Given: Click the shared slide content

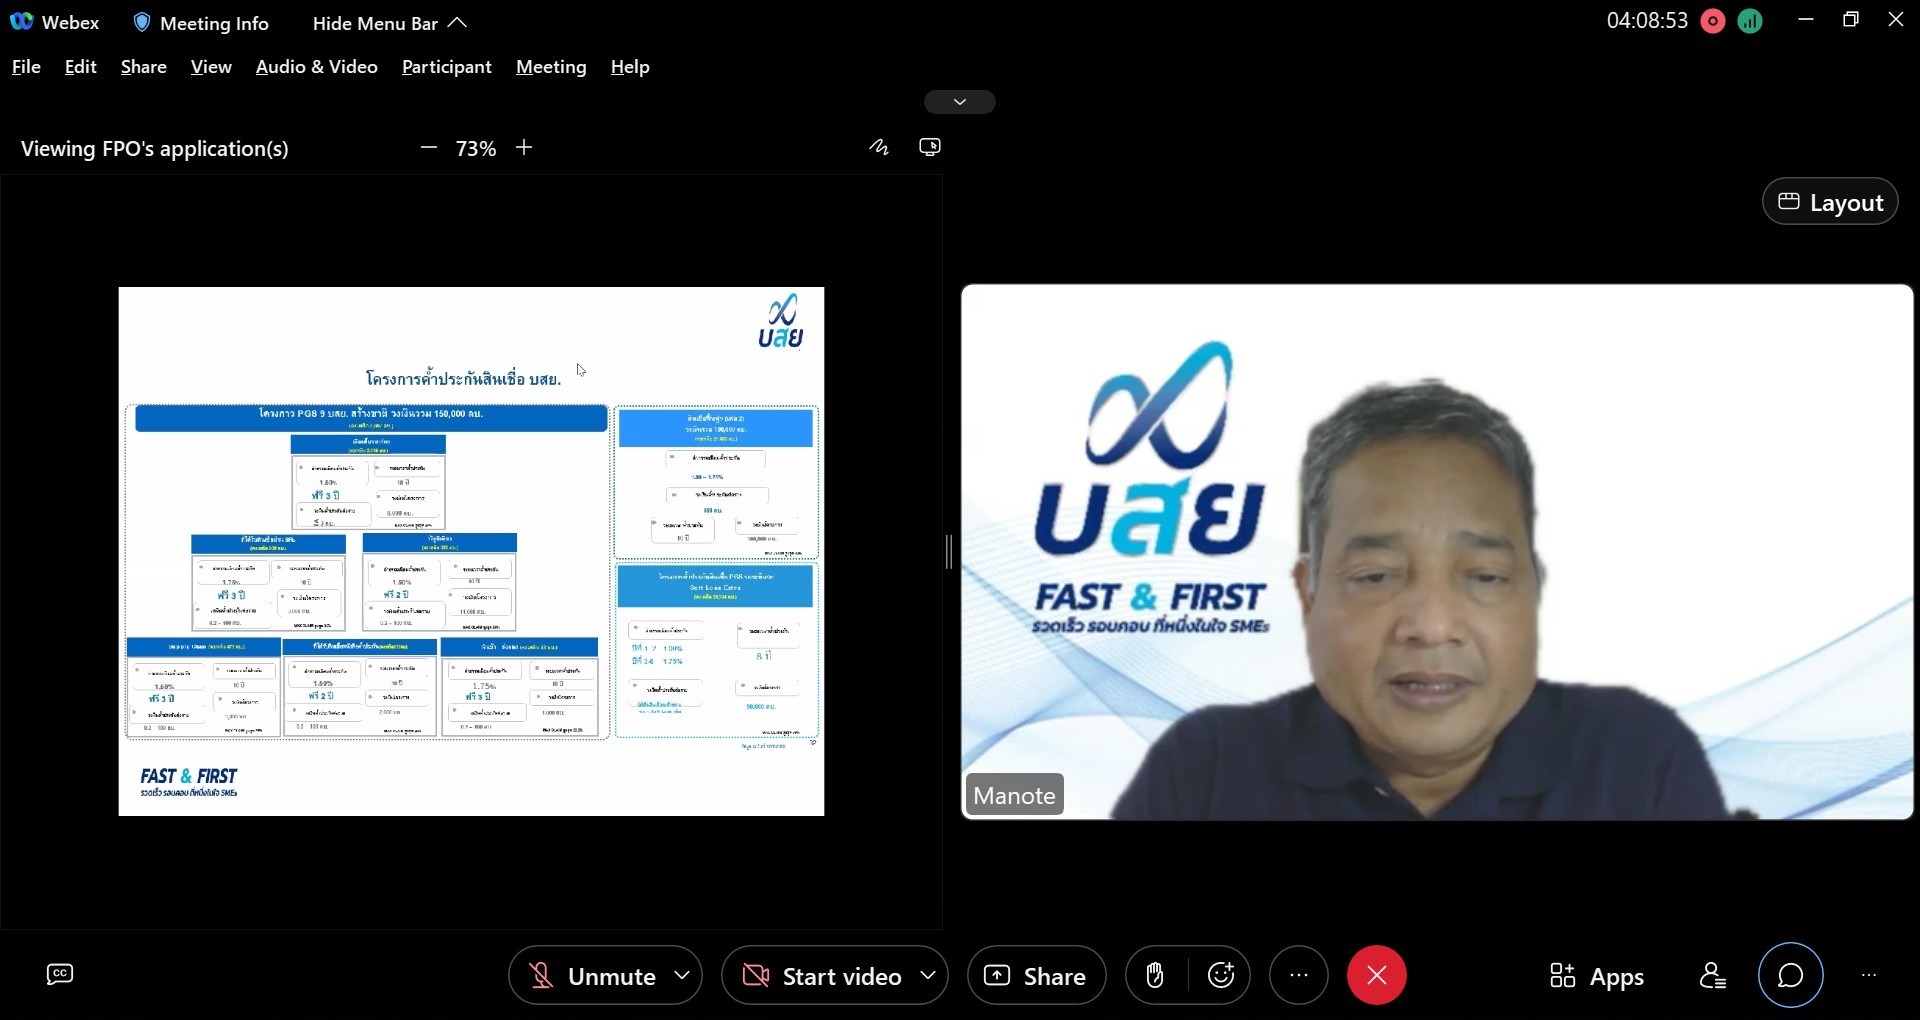Looking at the screenshot, I should (x=471, y=552).
